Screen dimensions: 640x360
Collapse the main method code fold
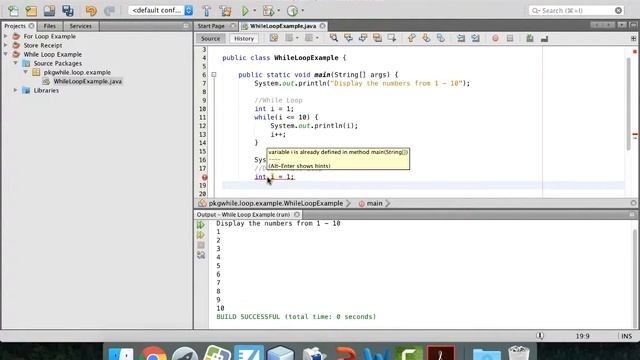[213, 75]
